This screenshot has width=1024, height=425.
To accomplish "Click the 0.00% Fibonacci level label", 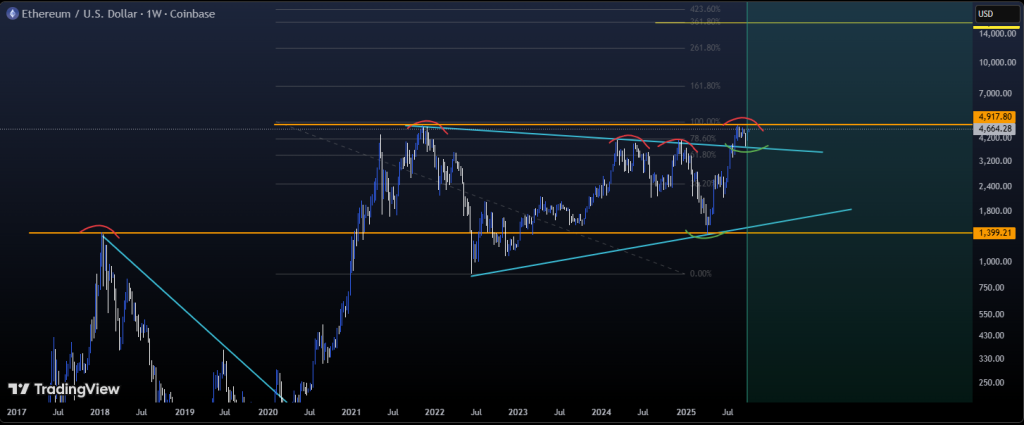I will point(701,273).
